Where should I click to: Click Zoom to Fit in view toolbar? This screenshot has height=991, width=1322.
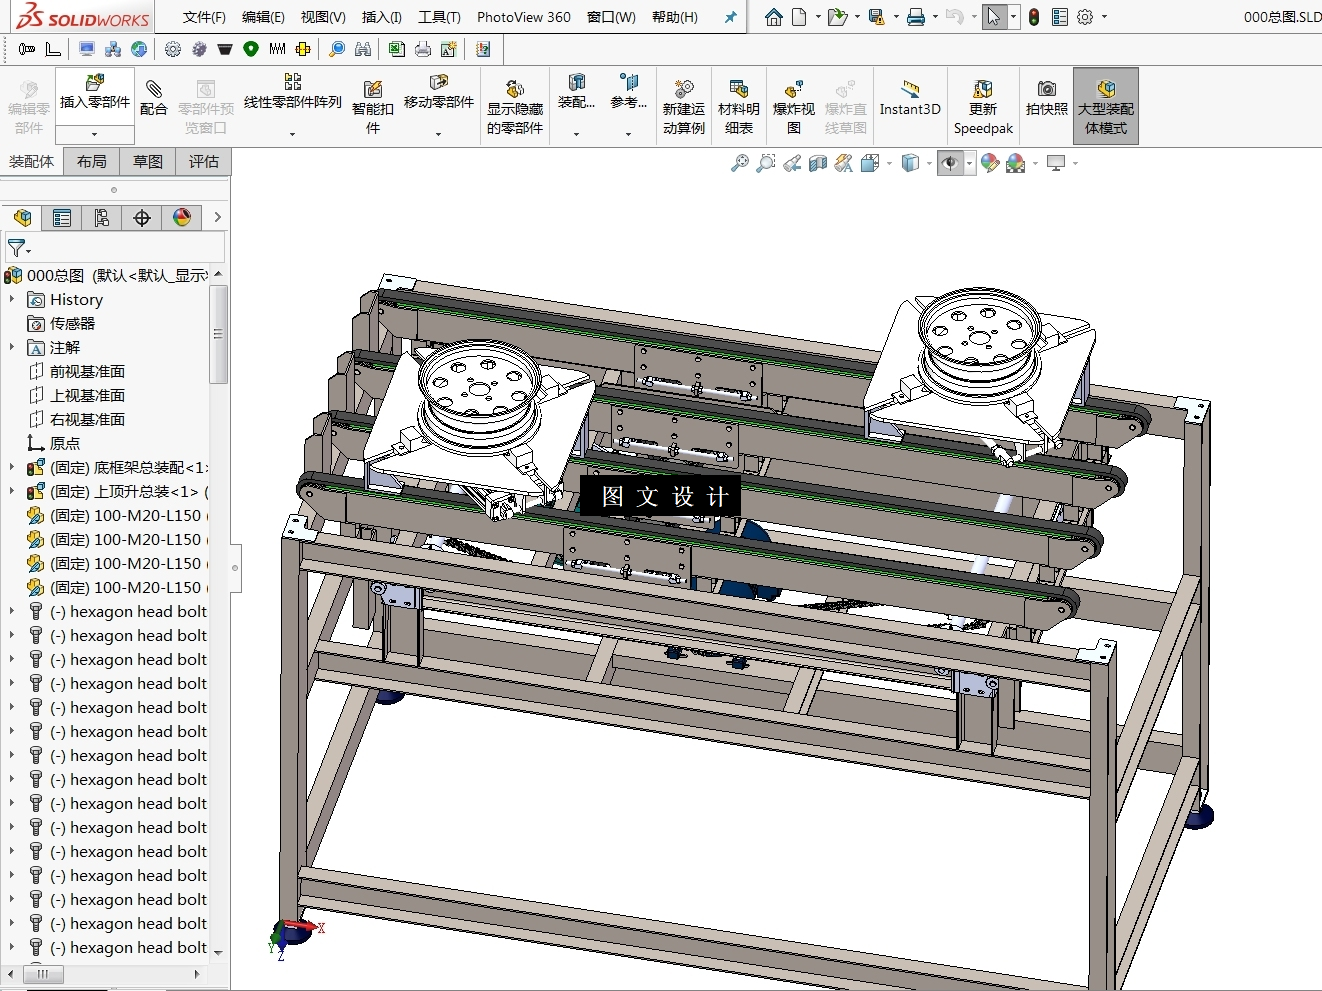pyautogui.click(x=739, y=163)
